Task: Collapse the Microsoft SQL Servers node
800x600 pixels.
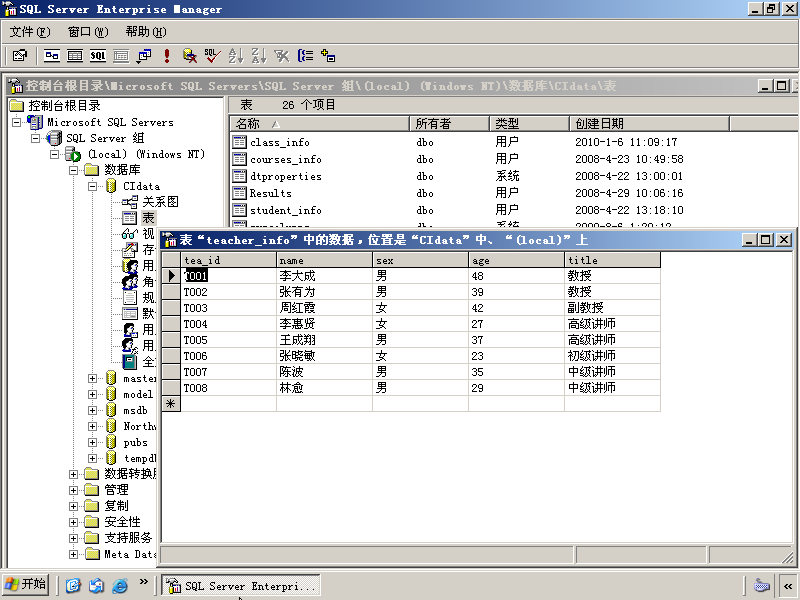Action: coord(17,122)
